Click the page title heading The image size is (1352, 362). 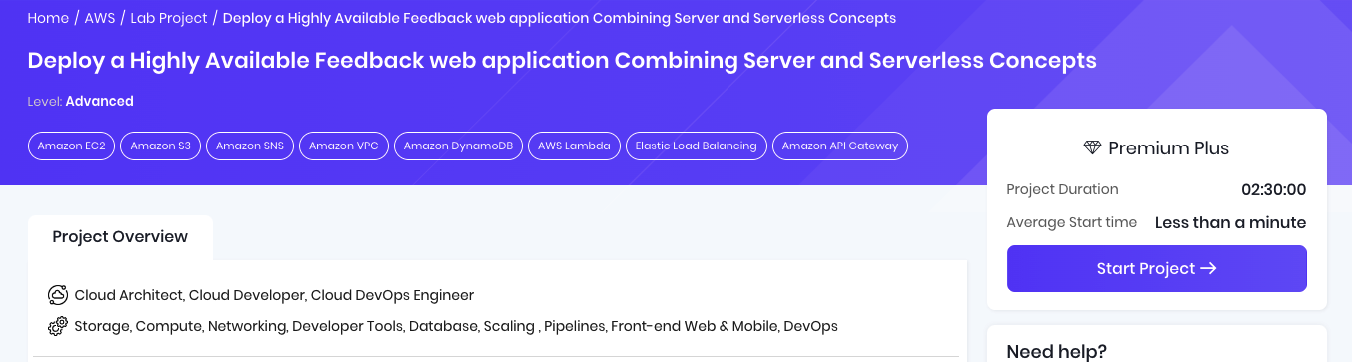tap(562, 61)
